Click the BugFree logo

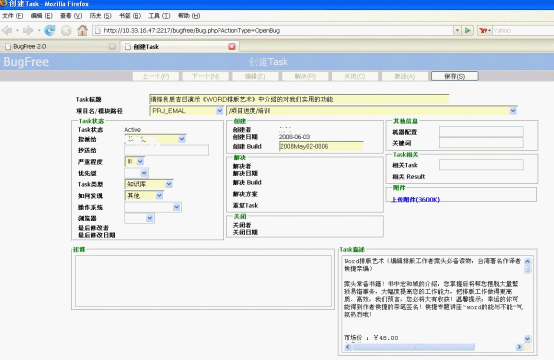[x=26, y=62]
